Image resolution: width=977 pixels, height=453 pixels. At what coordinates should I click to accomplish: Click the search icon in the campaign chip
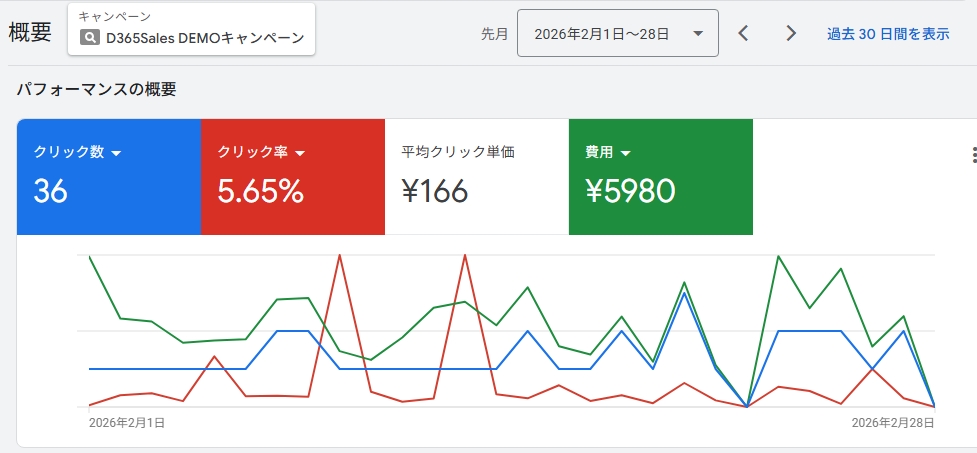point(91,38)
